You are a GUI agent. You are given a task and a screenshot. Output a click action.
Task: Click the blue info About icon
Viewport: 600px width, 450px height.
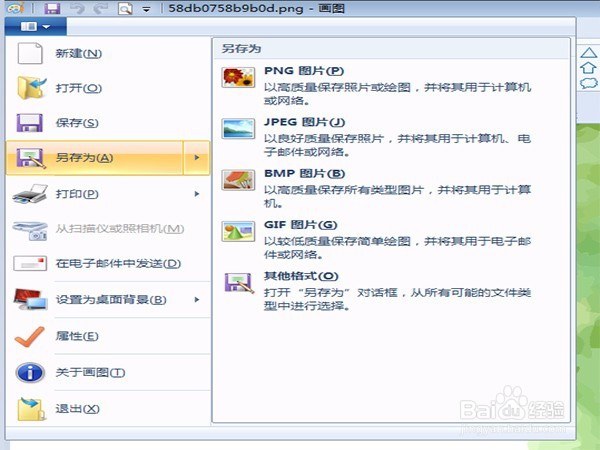click(x=30, y=373)
